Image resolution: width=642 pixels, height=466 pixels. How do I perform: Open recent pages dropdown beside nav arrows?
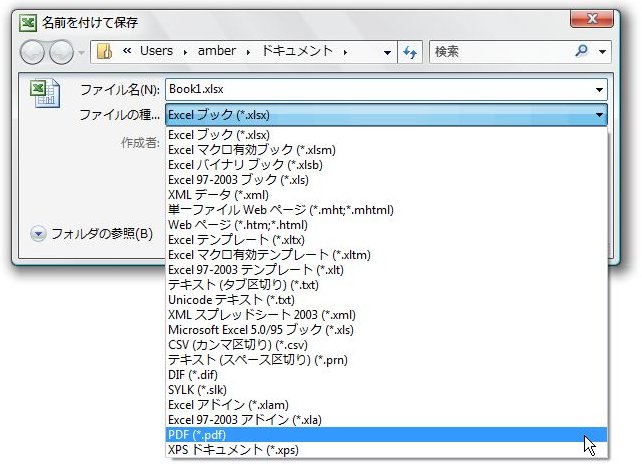click(x=81, y=52)
